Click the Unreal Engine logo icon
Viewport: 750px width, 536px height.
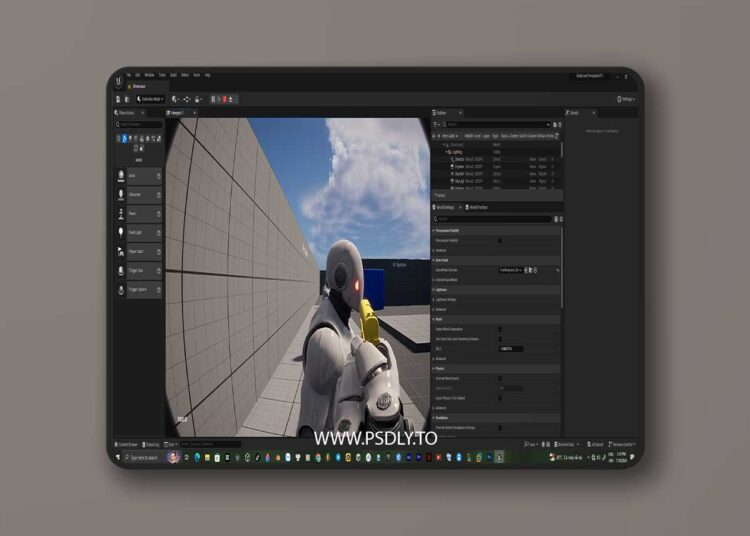(x=120, y=80)
